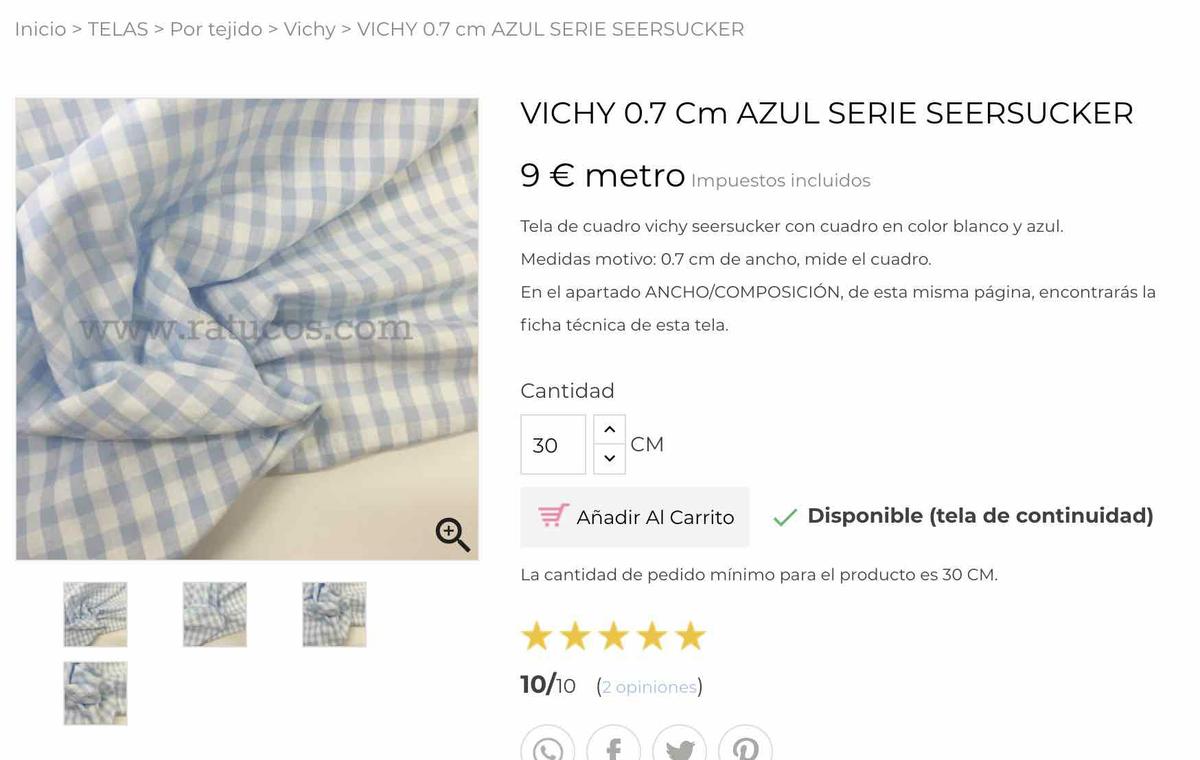Click the quantity input field
This screenshot has height=760, width=1200.
click(552, 445)
